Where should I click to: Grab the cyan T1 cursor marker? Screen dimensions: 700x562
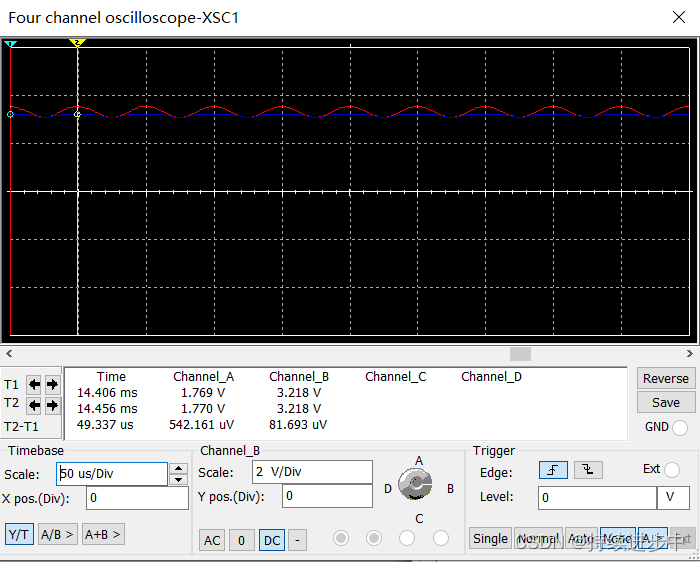(x=10, y=43)
